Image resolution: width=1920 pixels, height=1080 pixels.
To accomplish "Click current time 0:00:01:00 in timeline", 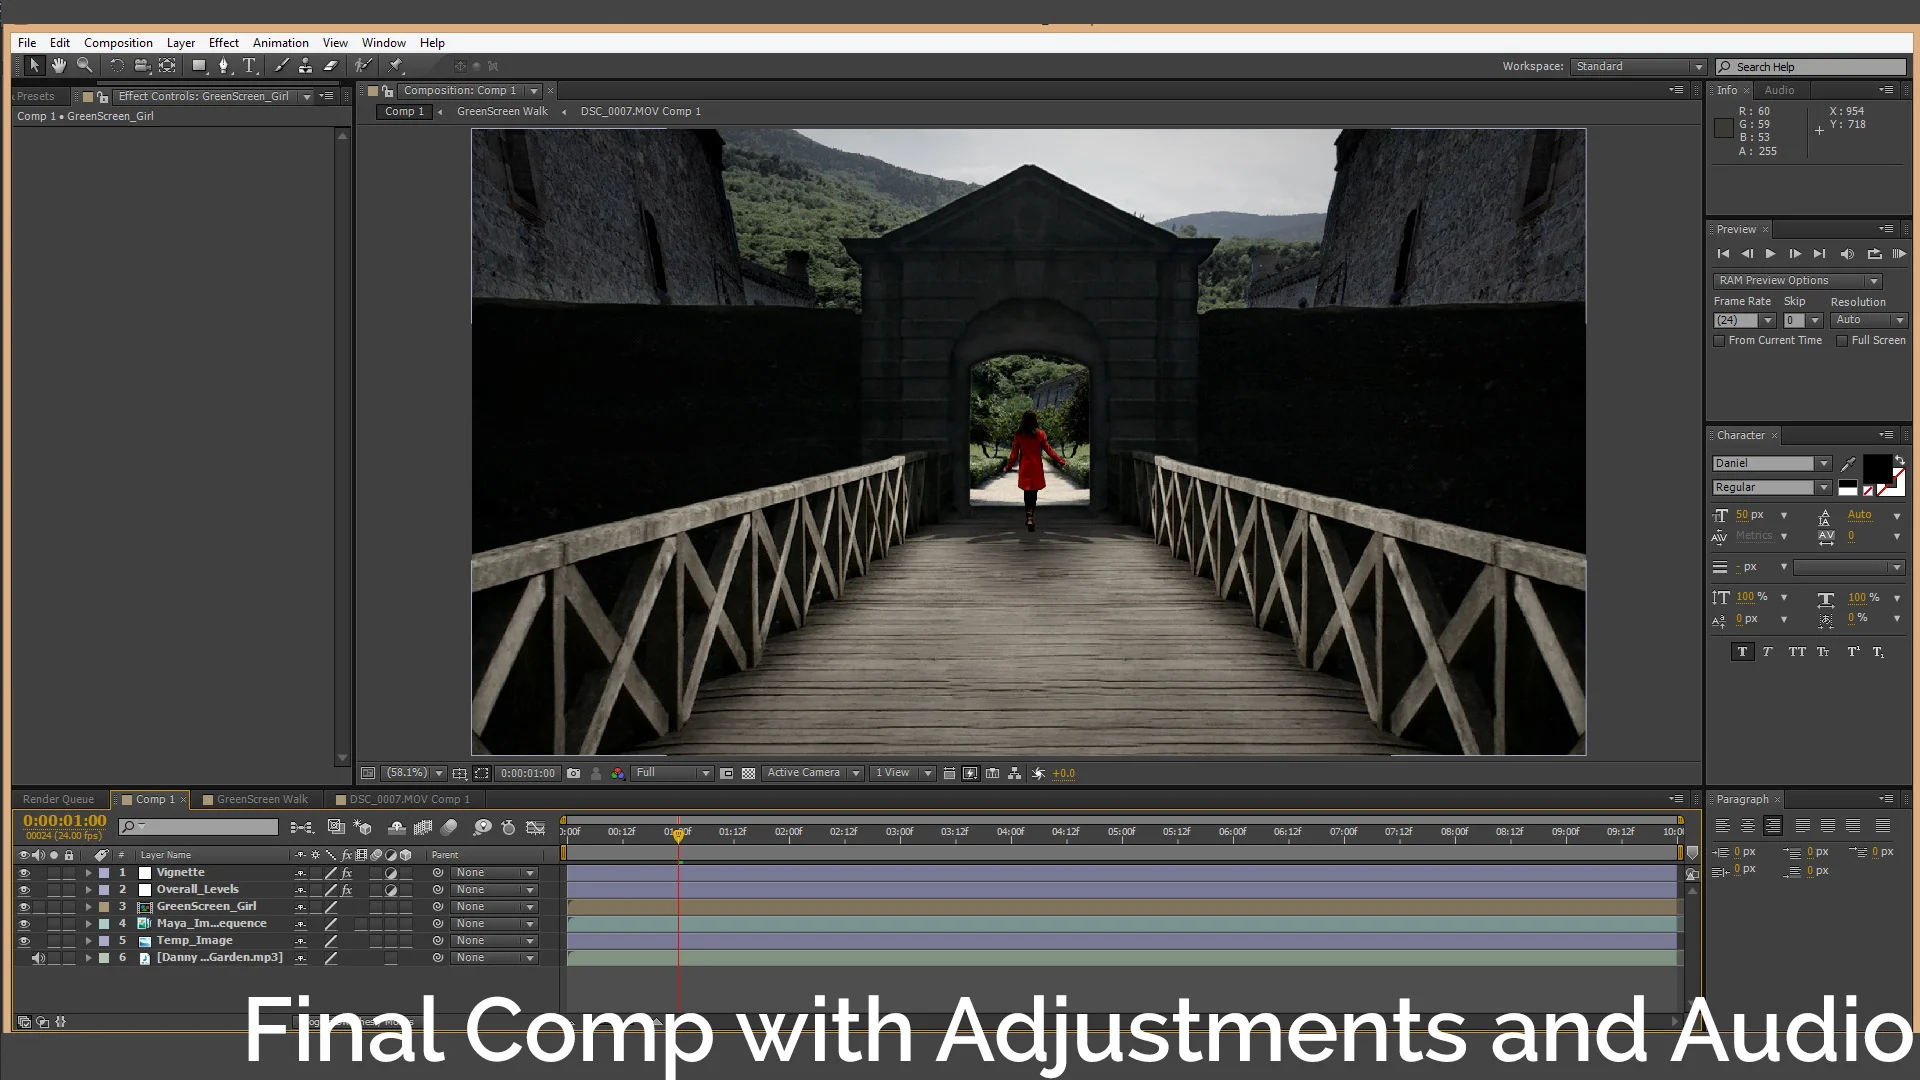I will tap(65, 821).
